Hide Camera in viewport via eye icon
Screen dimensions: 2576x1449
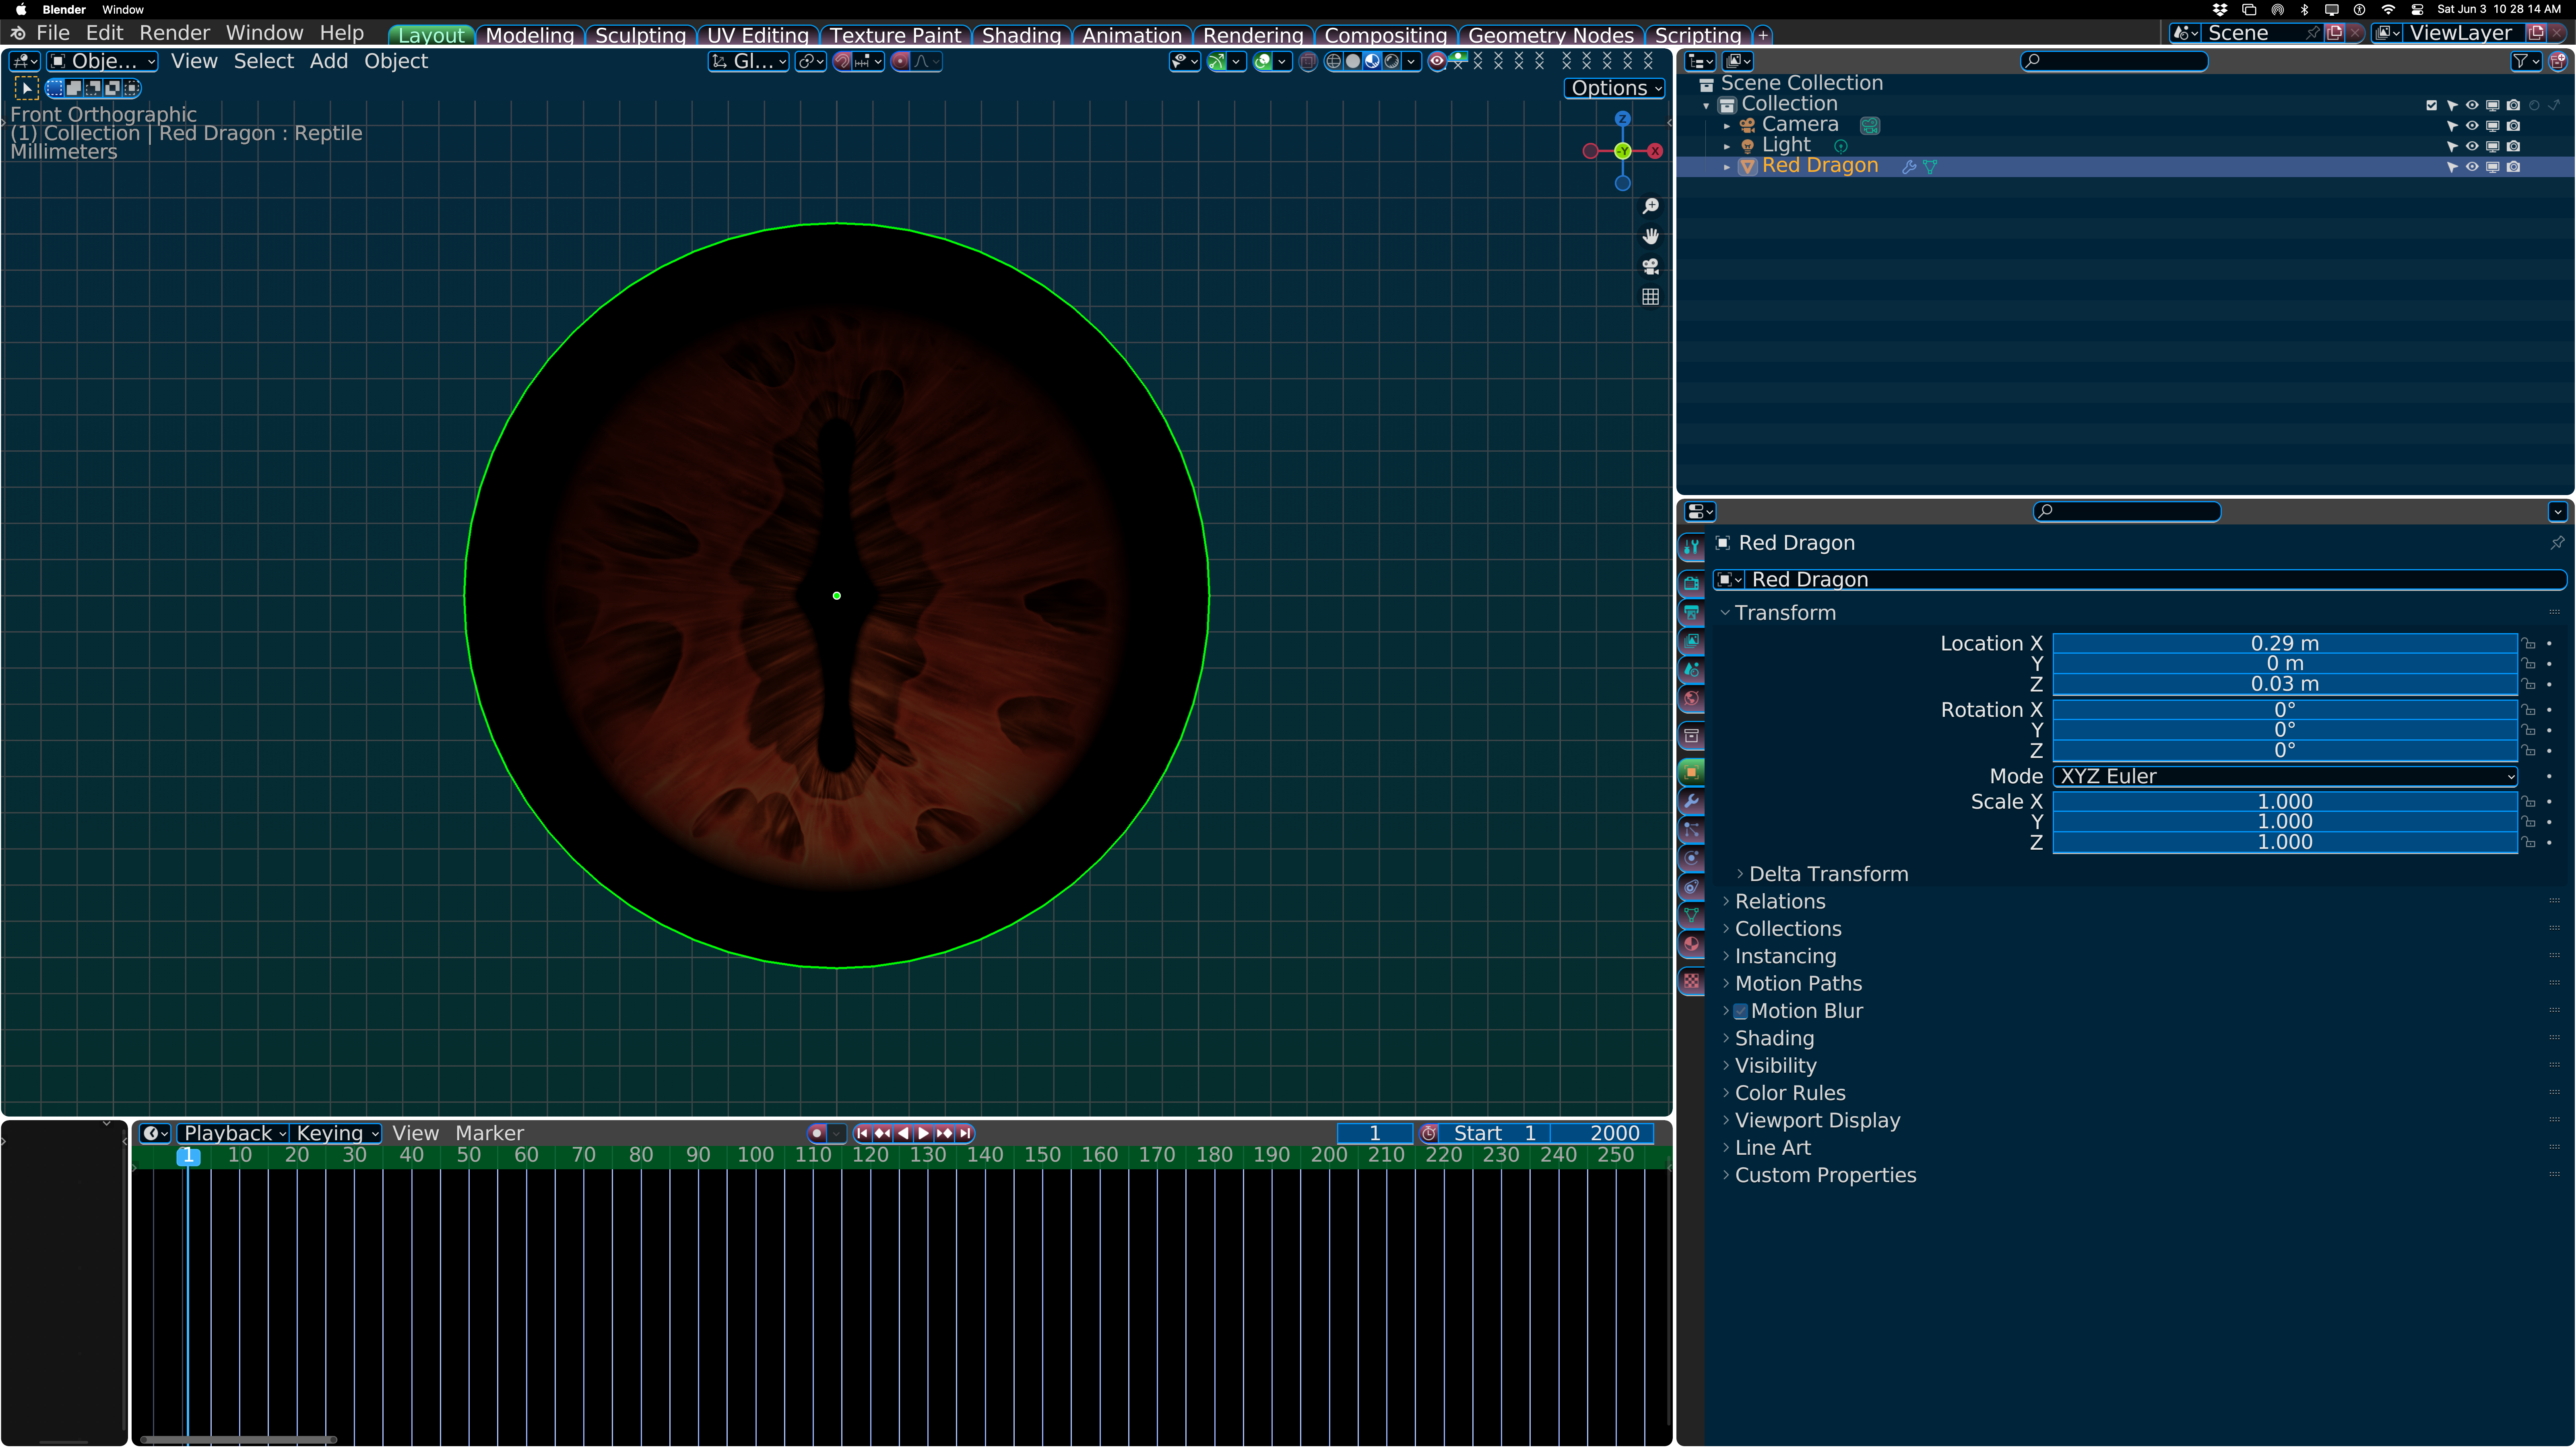point(2472,126)
